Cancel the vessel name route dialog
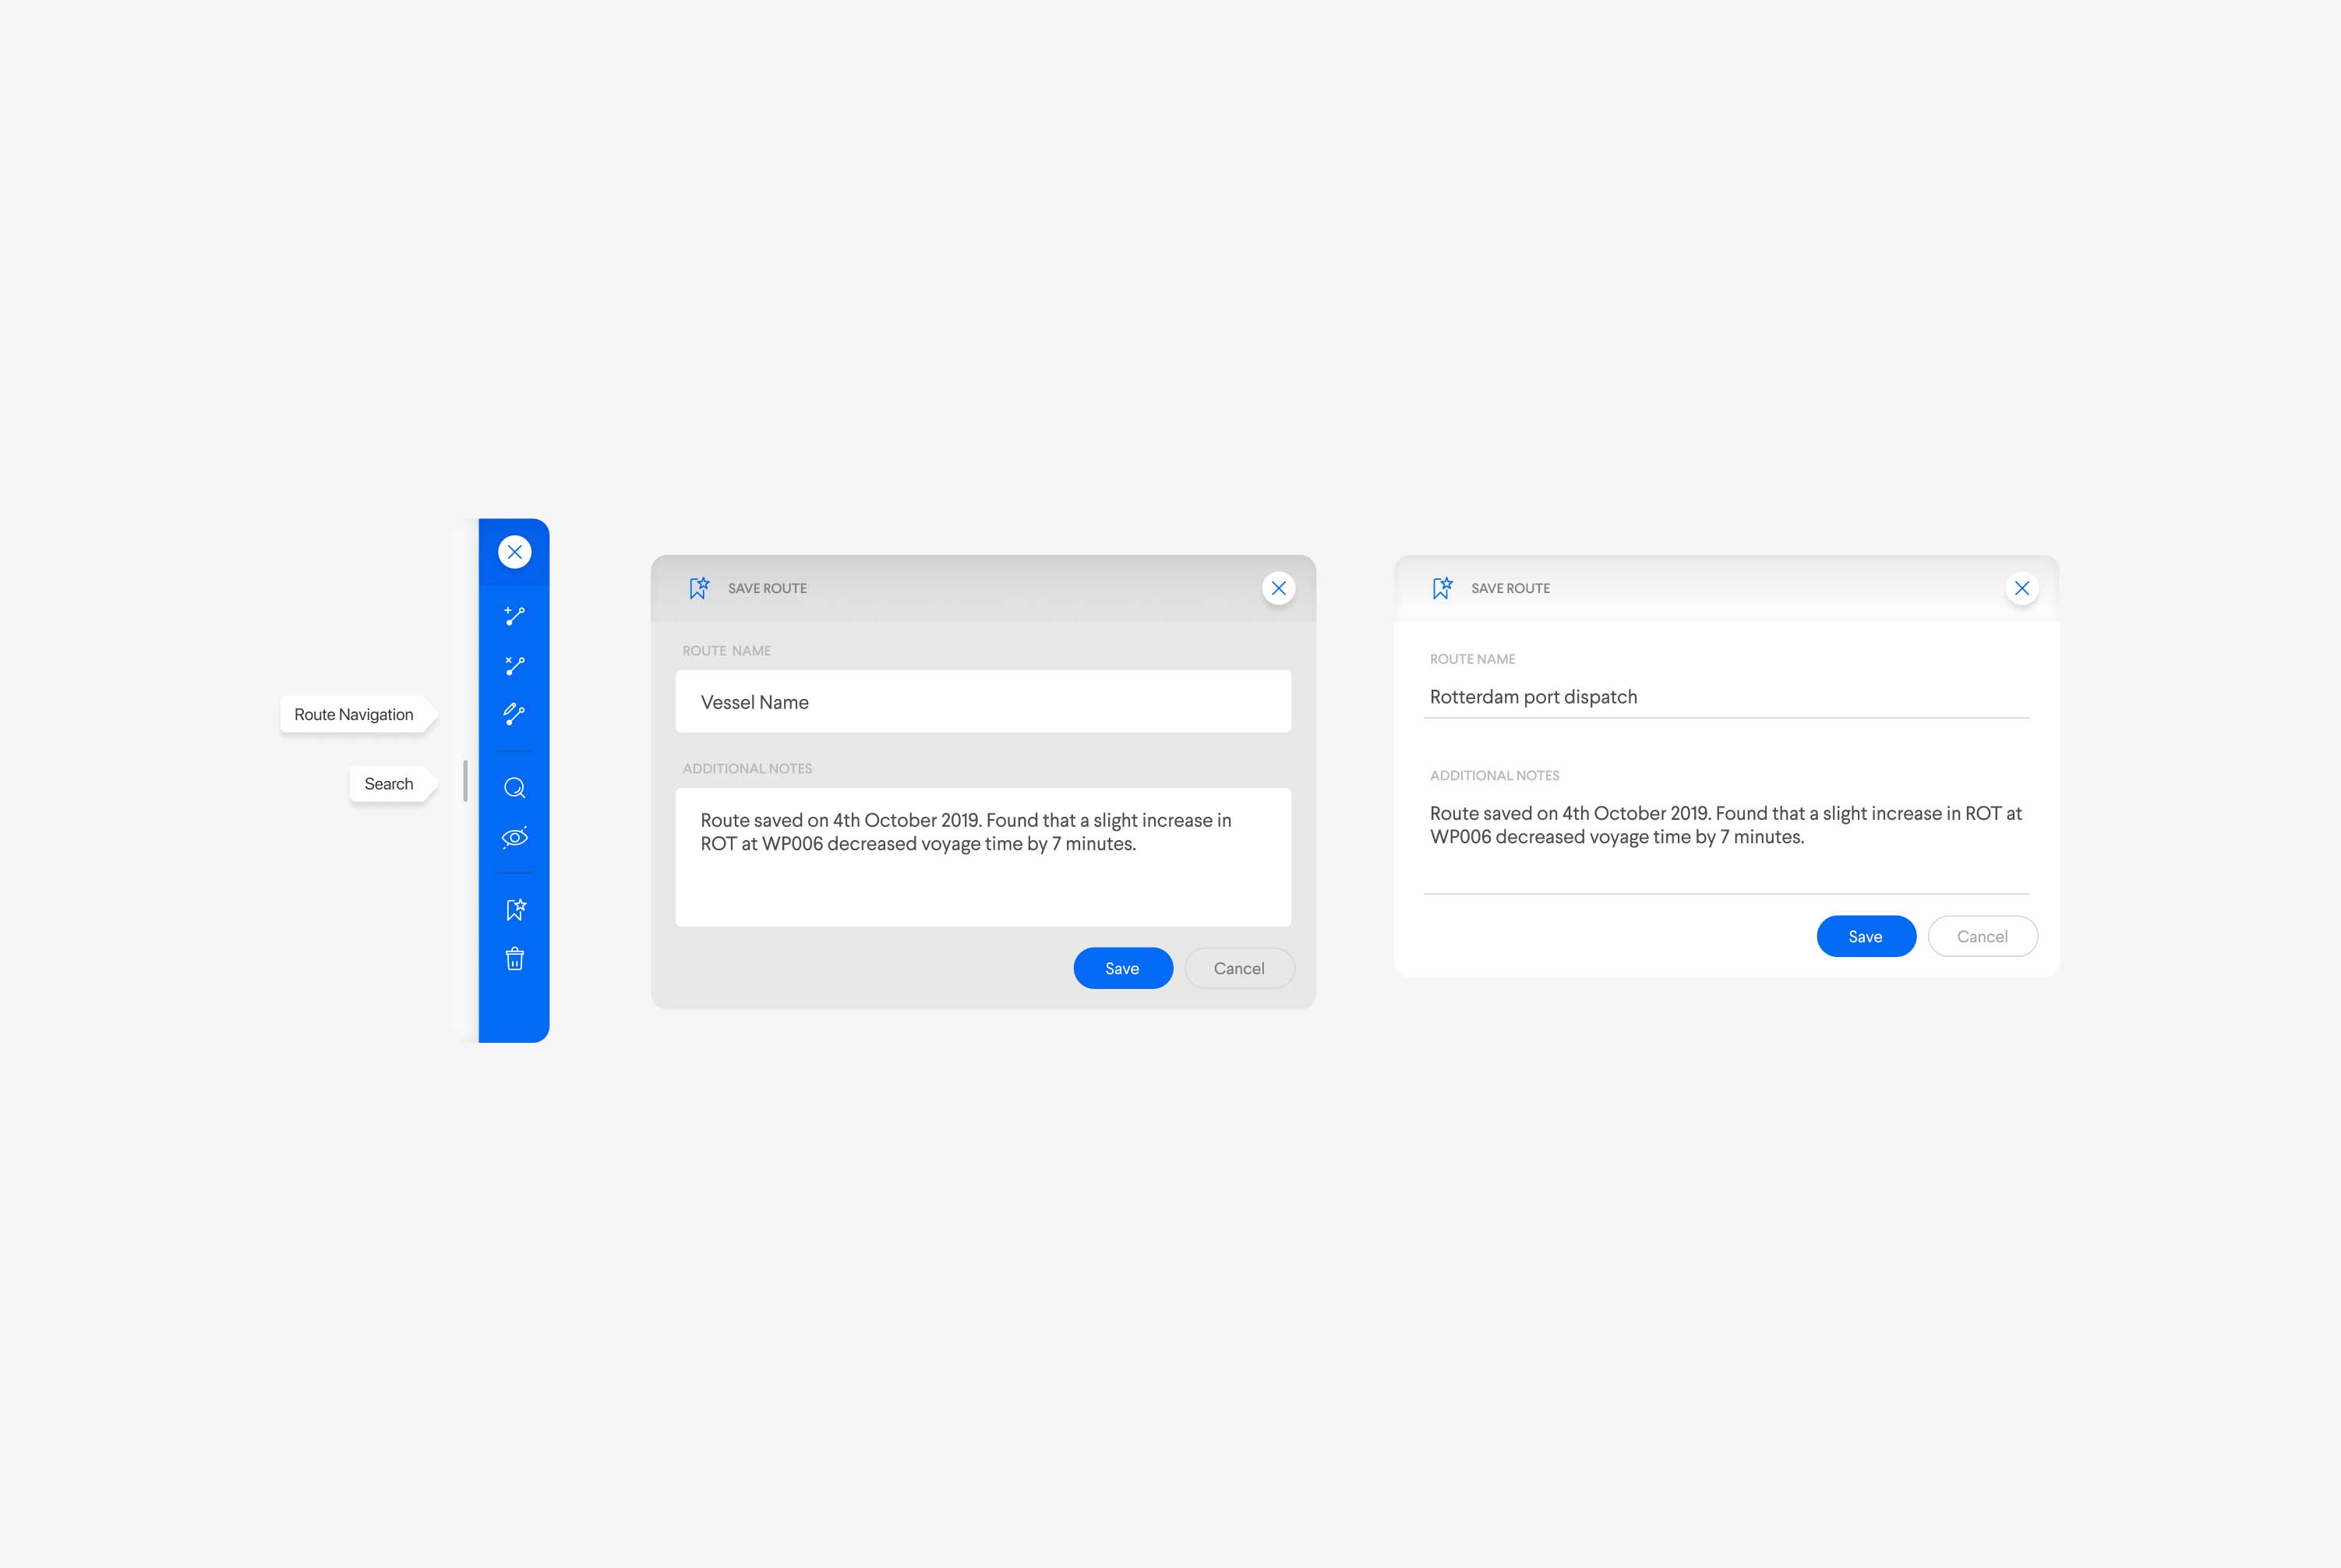This screenshot has width=2341, height=1568. 1239,968
